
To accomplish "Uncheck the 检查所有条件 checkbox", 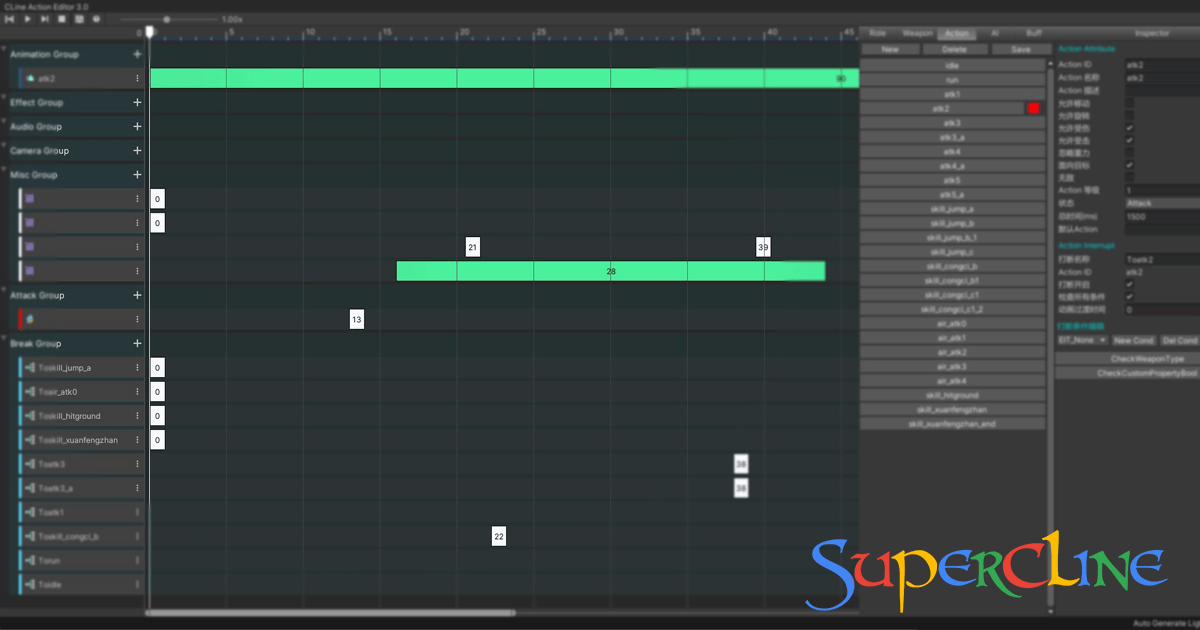I will coord(1129,297).
